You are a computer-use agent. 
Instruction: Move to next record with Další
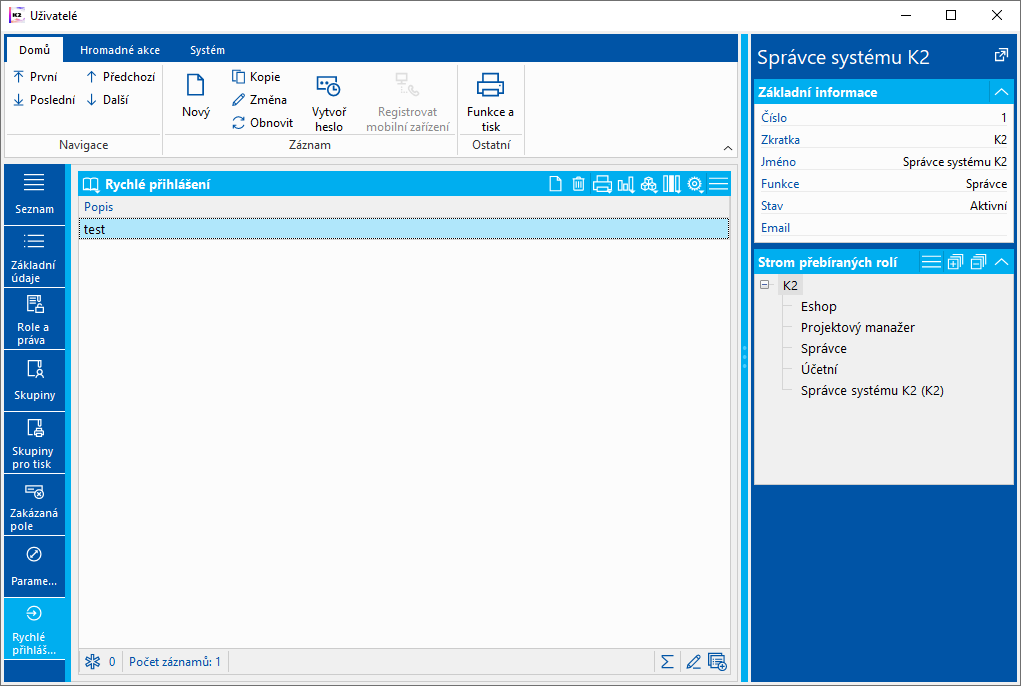107,100
